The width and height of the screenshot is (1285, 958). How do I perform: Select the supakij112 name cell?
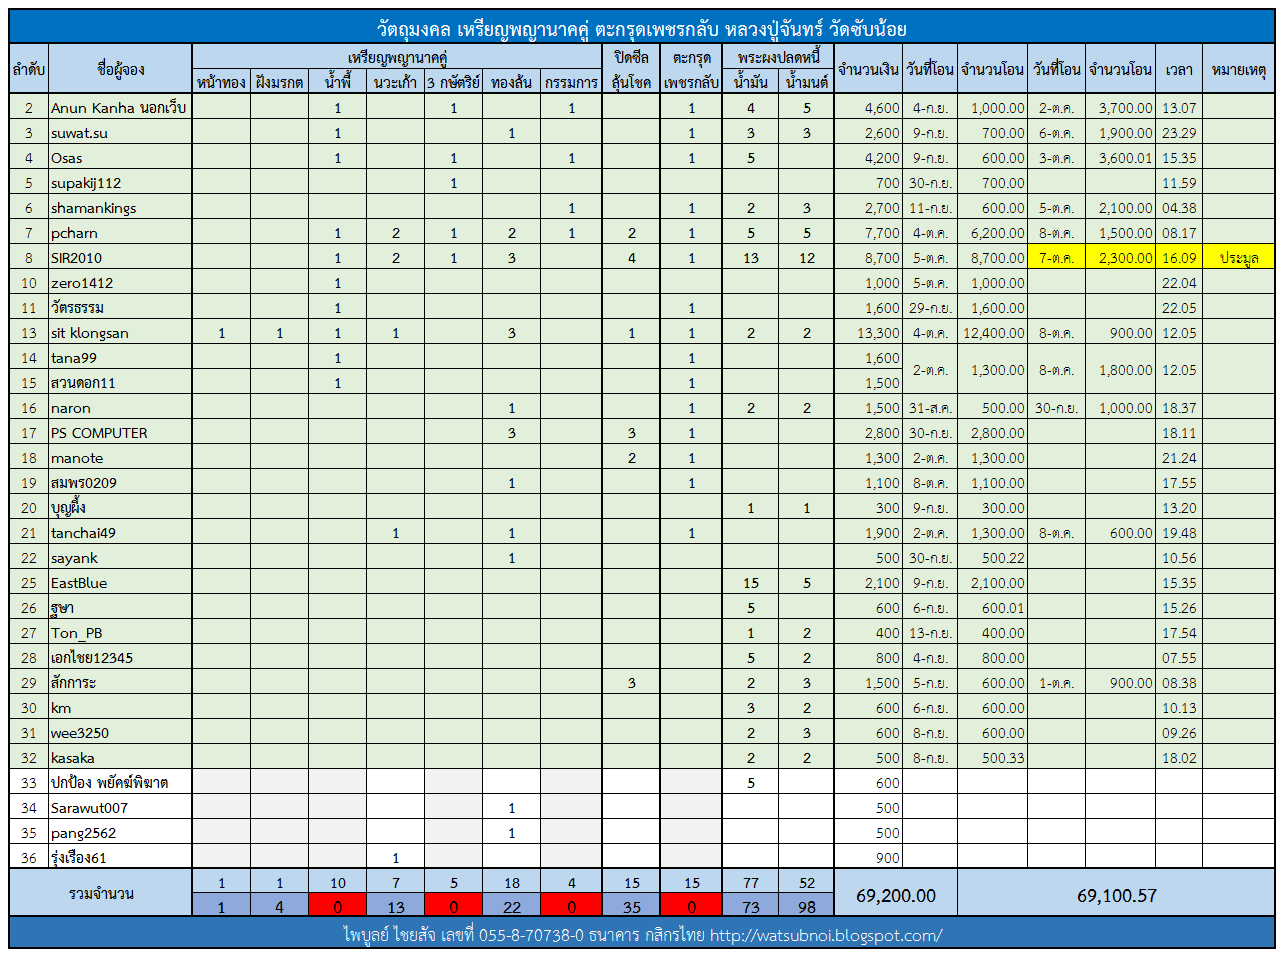120,183
